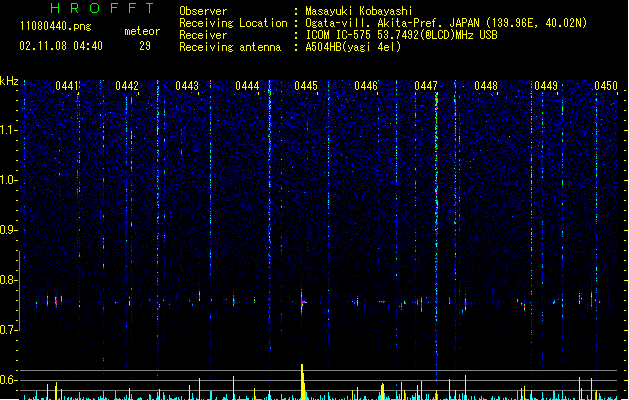Click the Receiving Location field label
The image size is (629, 400).
pos(233,23)
